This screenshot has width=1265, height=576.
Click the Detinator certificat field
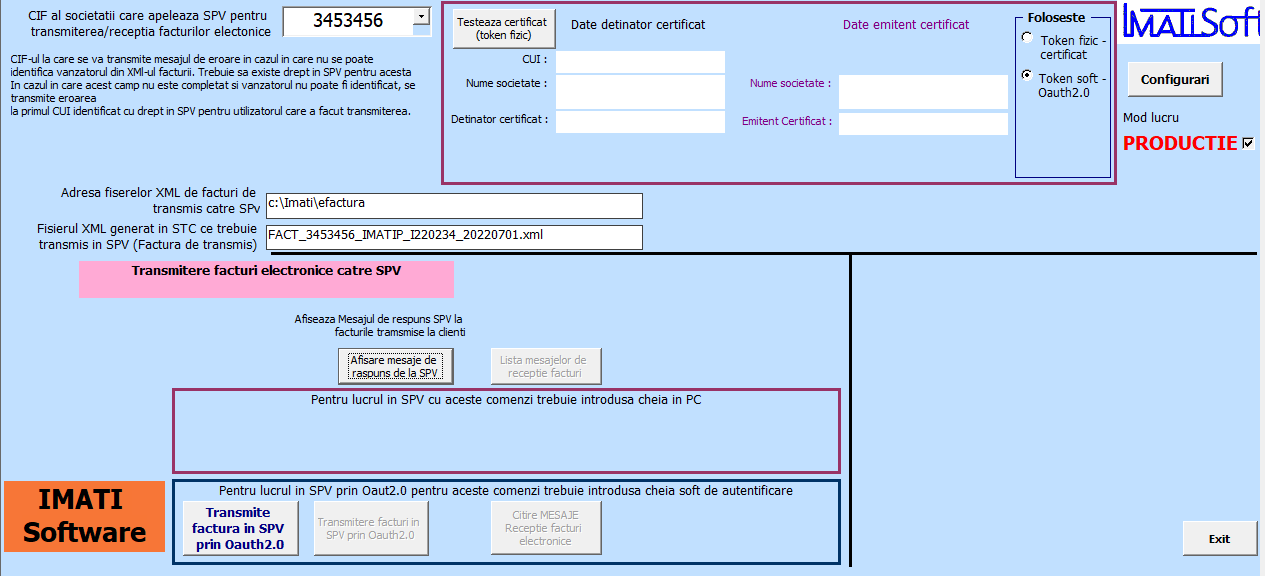(x=640, y=122)
